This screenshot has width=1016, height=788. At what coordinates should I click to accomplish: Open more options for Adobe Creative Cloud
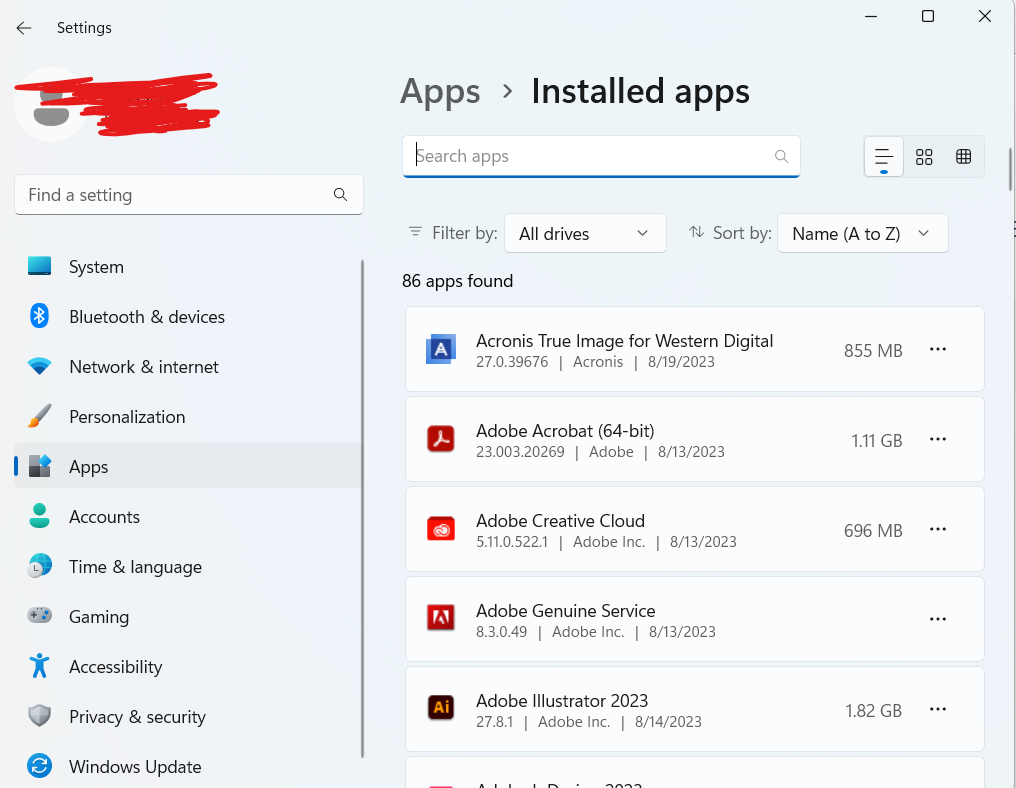pos(938,529)
